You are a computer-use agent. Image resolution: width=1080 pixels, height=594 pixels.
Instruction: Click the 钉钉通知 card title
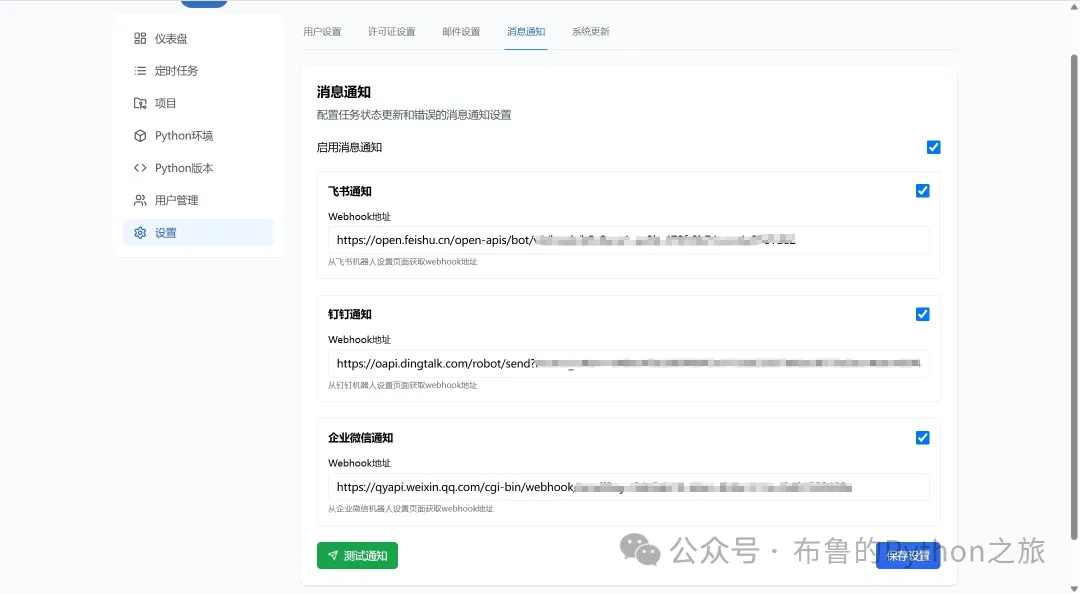[350, 314]
